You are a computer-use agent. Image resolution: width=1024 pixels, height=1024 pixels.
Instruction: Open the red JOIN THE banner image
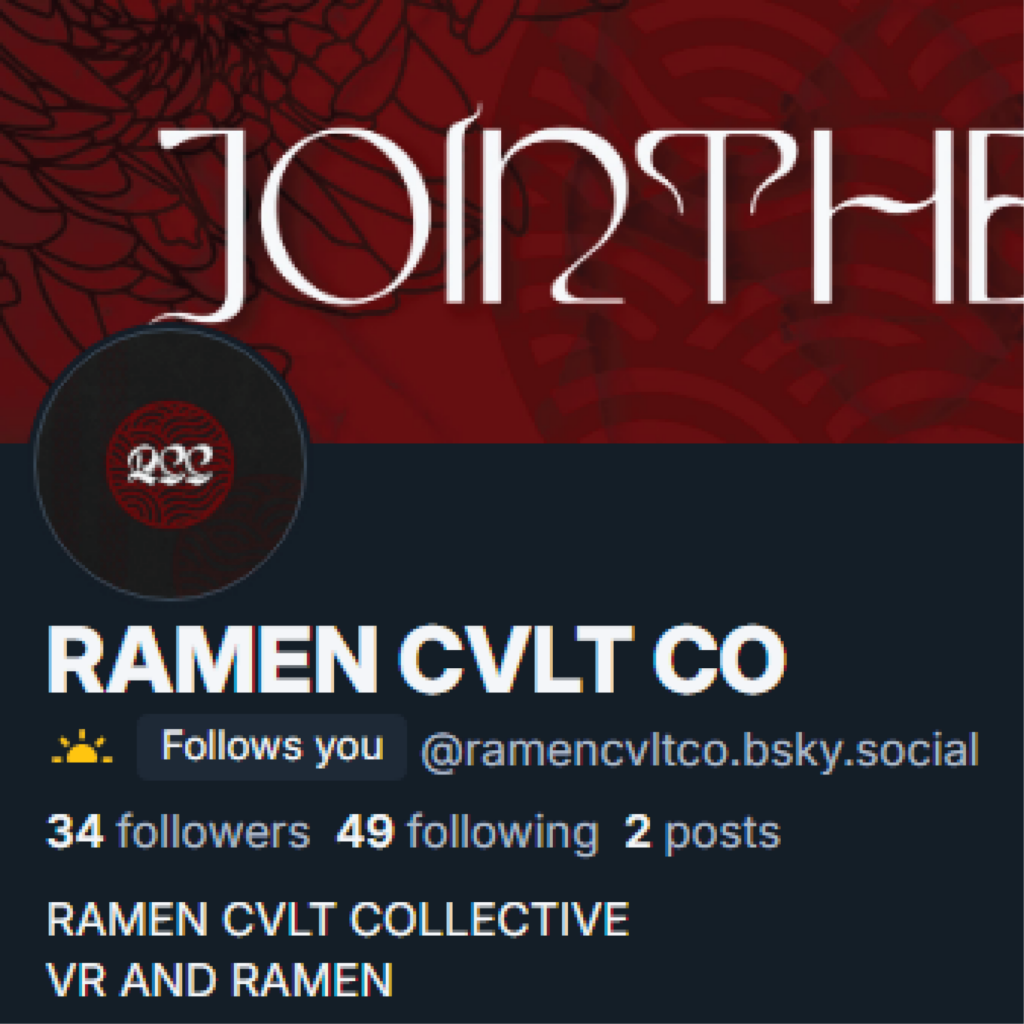(x=512, y=221)
